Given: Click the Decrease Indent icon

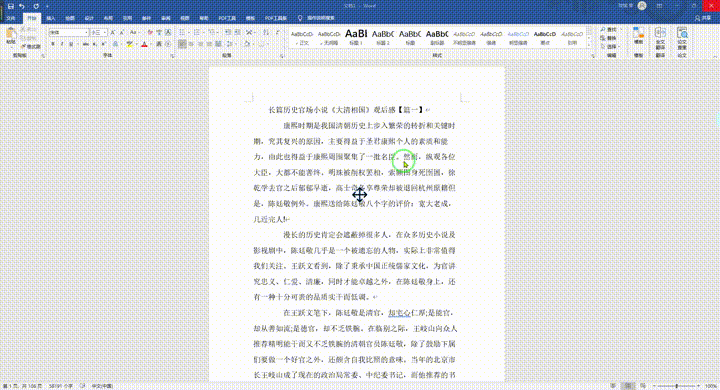Looking at the screenshot, I should coord(228,33).
